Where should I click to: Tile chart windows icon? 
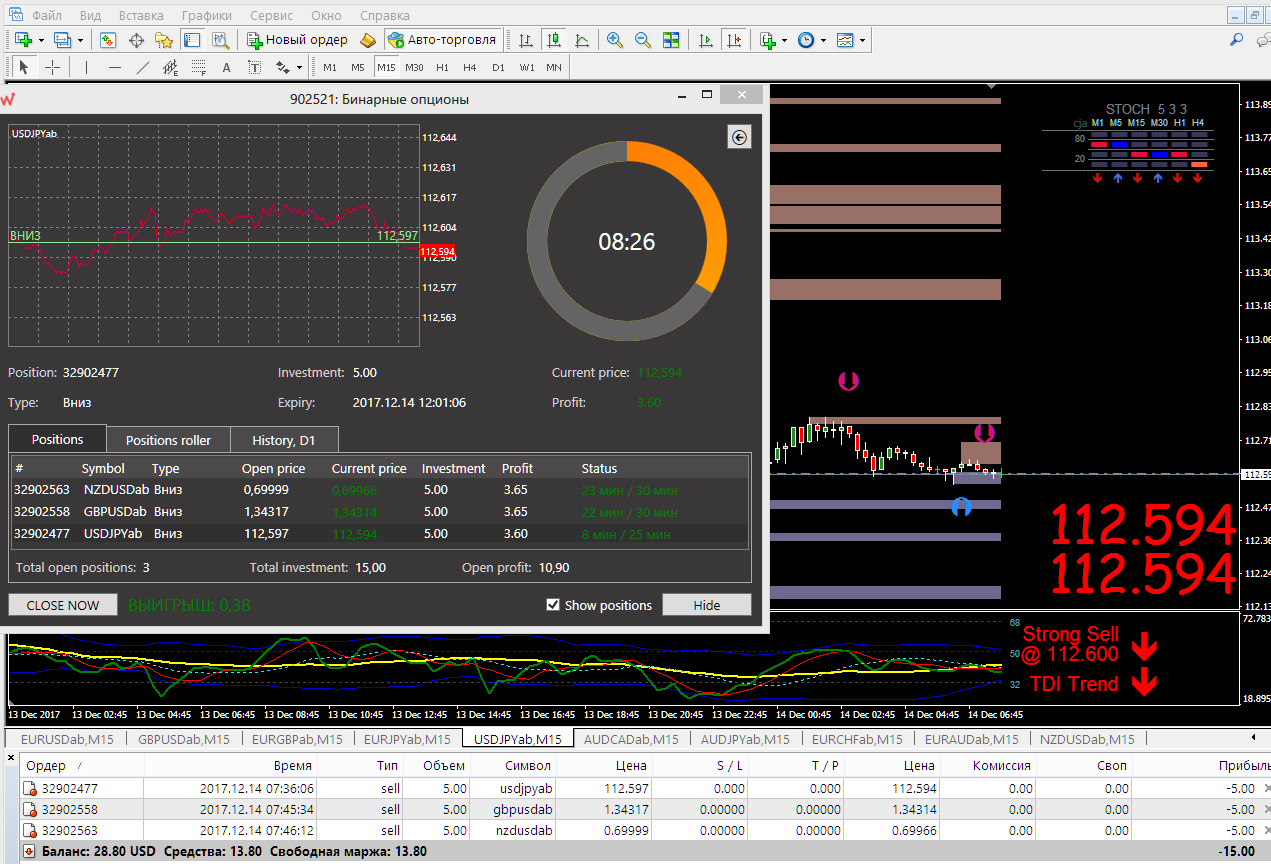pyautogui.click(x=671, y=40)
